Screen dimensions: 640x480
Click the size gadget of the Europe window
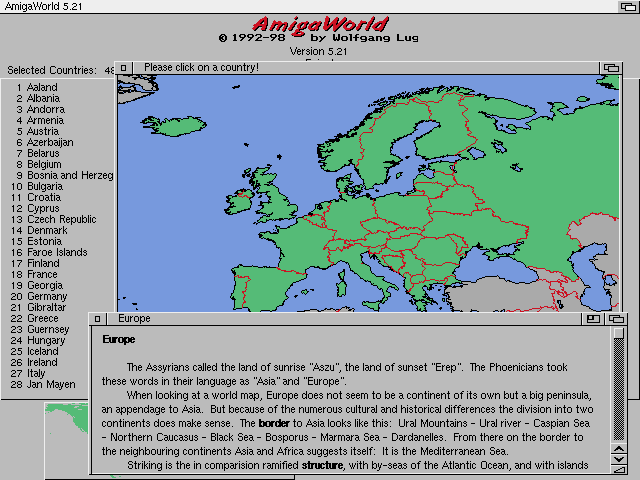619,469
